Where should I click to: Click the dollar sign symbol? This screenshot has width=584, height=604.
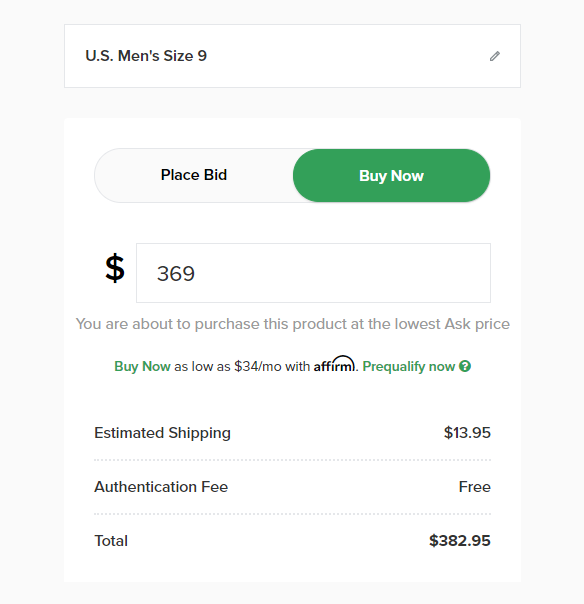(x=115, y=268)
